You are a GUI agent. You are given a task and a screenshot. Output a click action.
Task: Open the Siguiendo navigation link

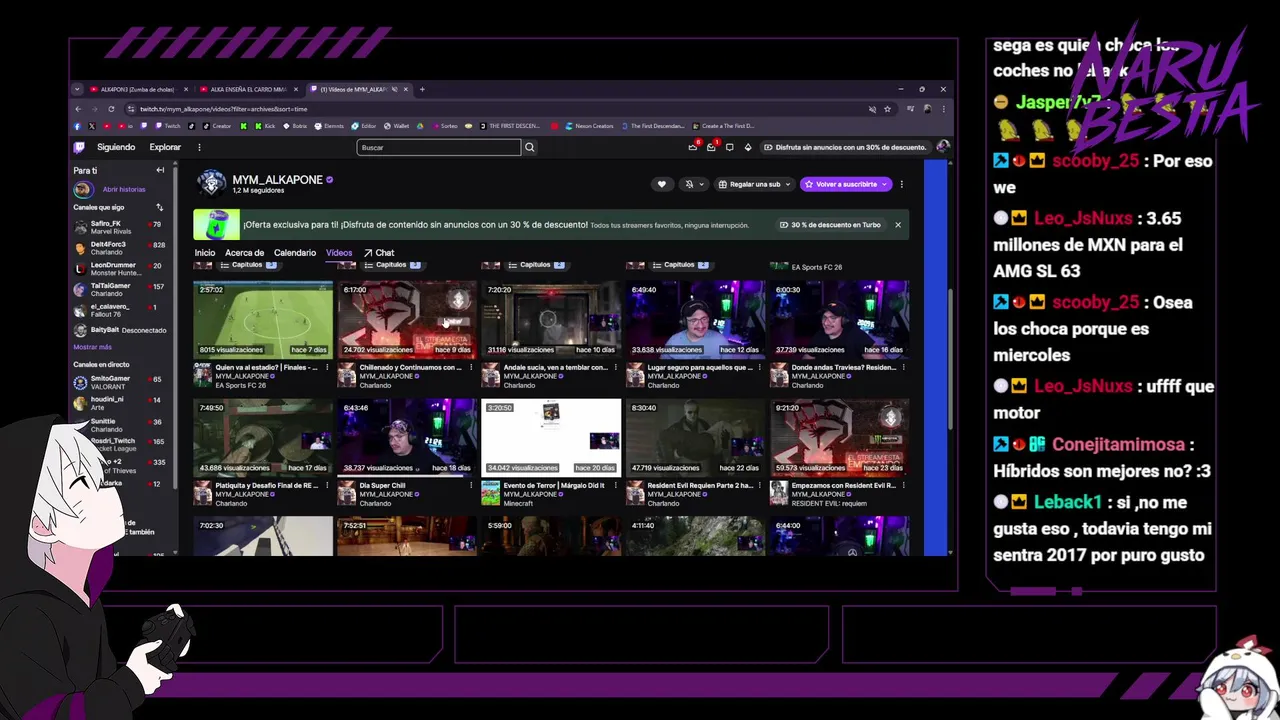(x=116, y=147)
